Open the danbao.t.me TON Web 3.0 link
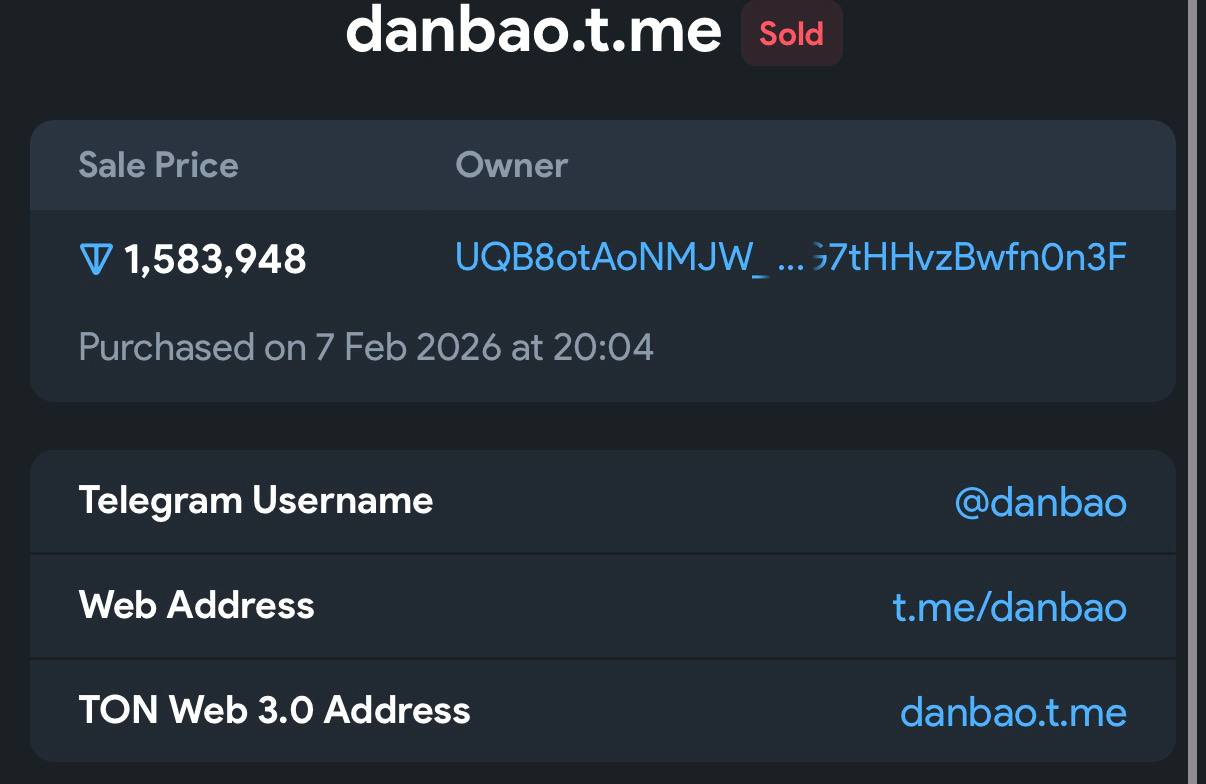The width and height of the screenshot is (1206, 784). point(1013,712)
